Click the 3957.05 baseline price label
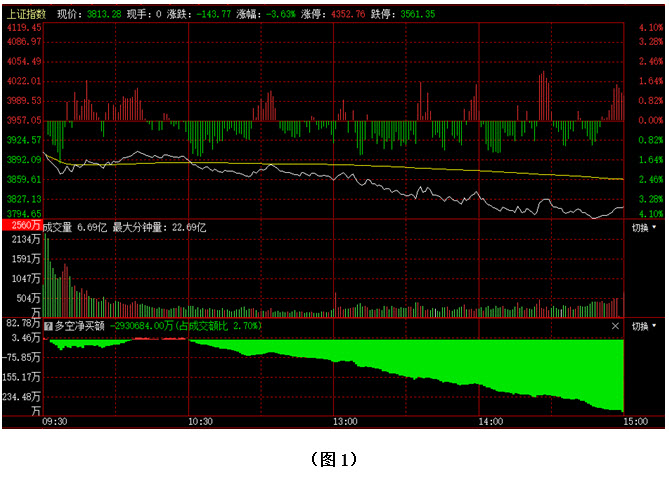 22,120
